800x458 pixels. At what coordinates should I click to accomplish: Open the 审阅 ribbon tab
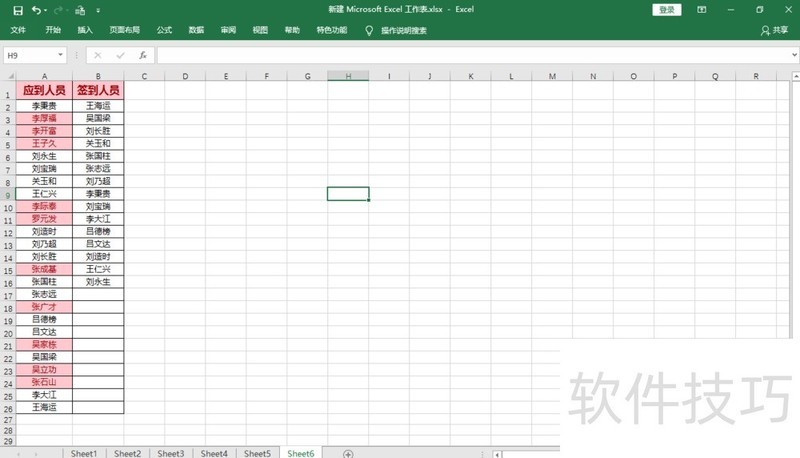(x=229, y=30)
